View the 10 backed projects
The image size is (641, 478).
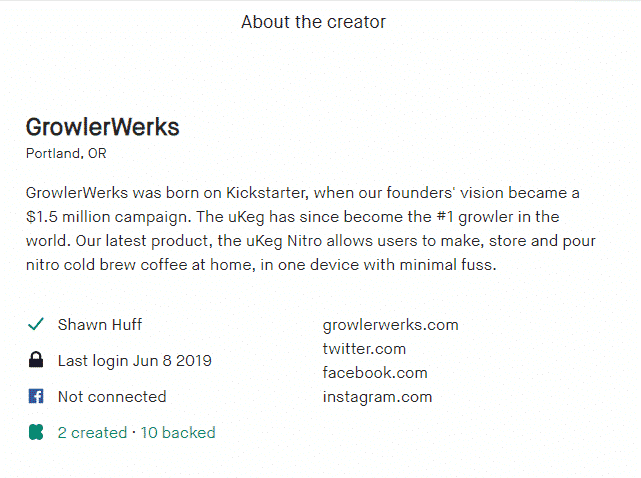(x=177, y=433)
